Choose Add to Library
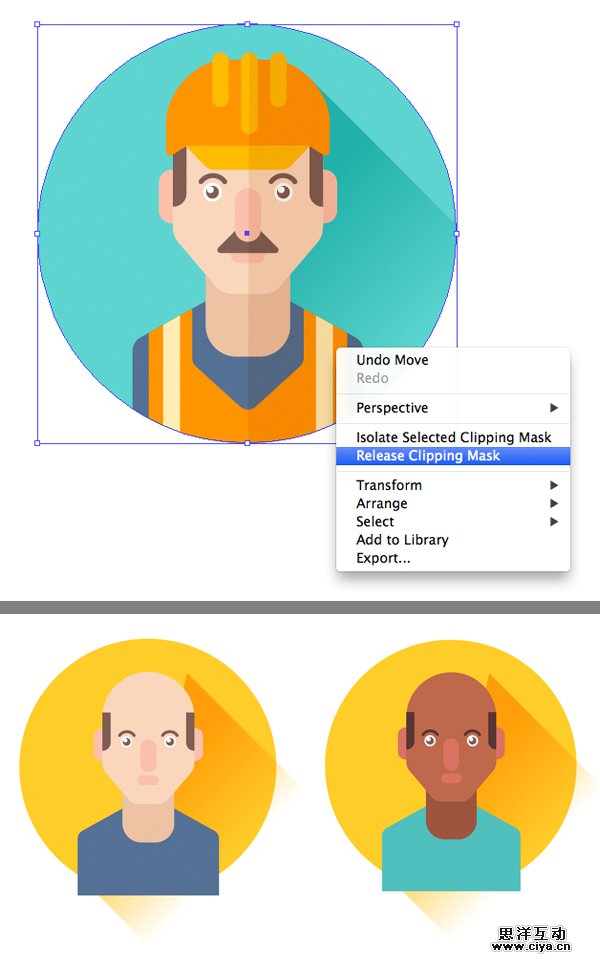Viewport: 600px width, 962px height. [x=453, y=540]
